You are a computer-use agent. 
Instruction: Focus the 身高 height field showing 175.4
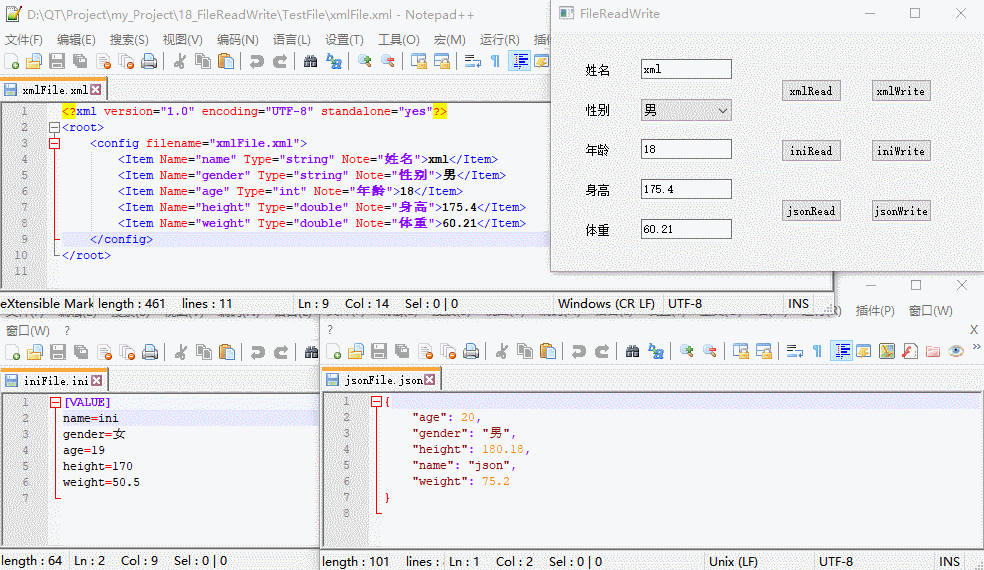coord(686,189)
